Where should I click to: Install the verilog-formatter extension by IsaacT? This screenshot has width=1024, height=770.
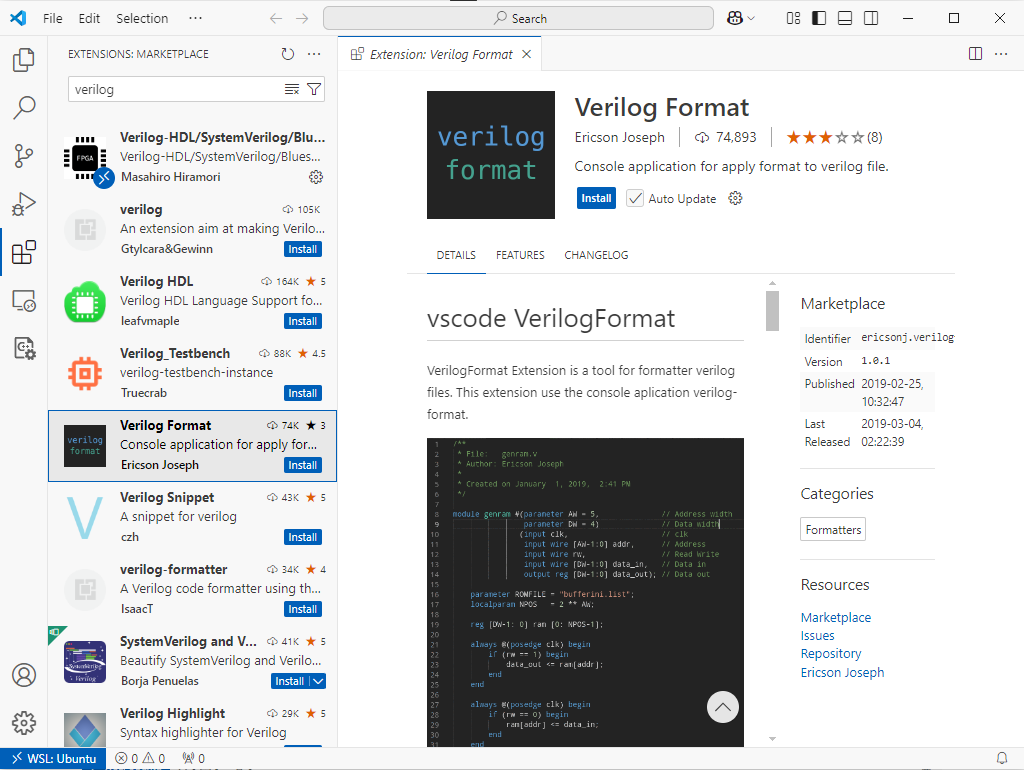click(x=303, y=609)
